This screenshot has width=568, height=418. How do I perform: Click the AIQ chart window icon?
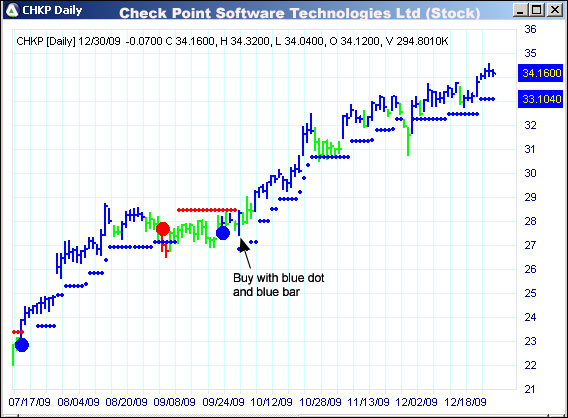click(12, 10)
